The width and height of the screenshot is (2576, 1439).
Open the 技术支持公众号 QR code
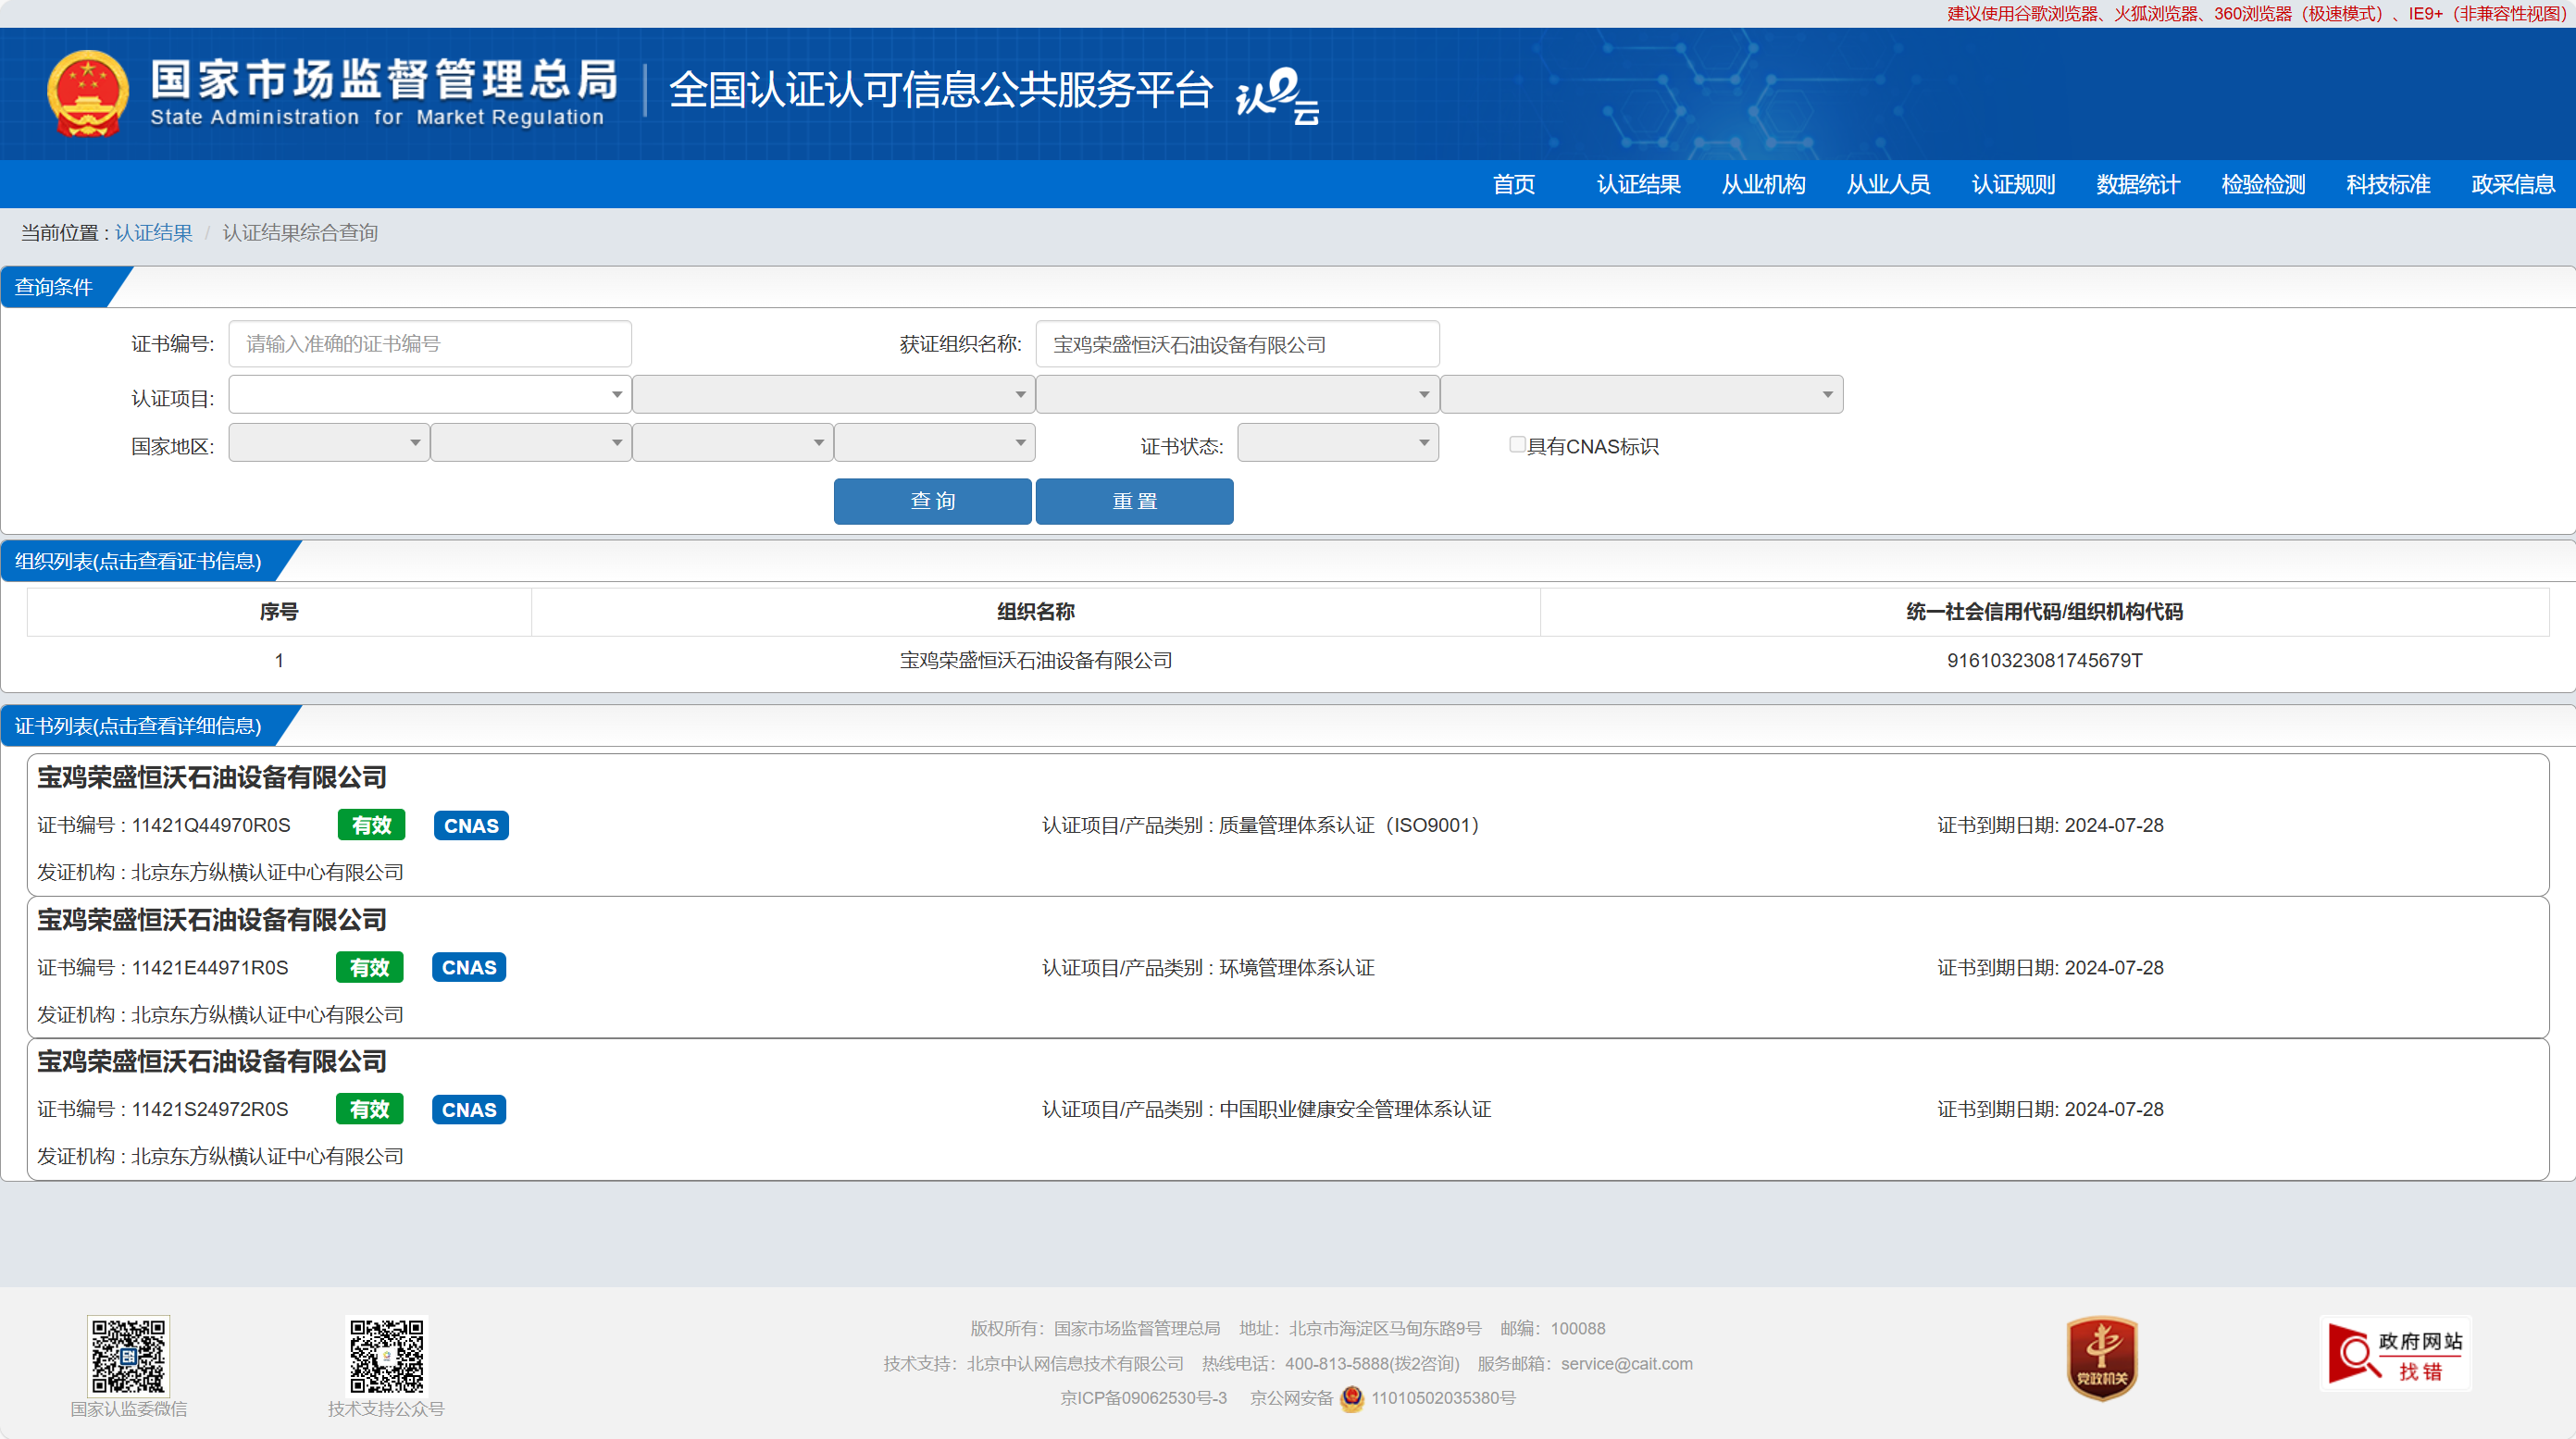click(386, 1356)
